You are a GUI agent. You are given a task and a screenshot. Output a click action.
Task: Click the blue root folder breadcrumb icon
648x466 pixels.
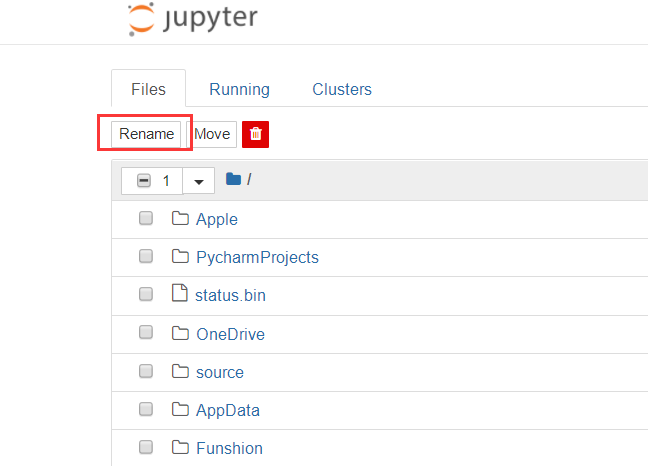point(233,179)
